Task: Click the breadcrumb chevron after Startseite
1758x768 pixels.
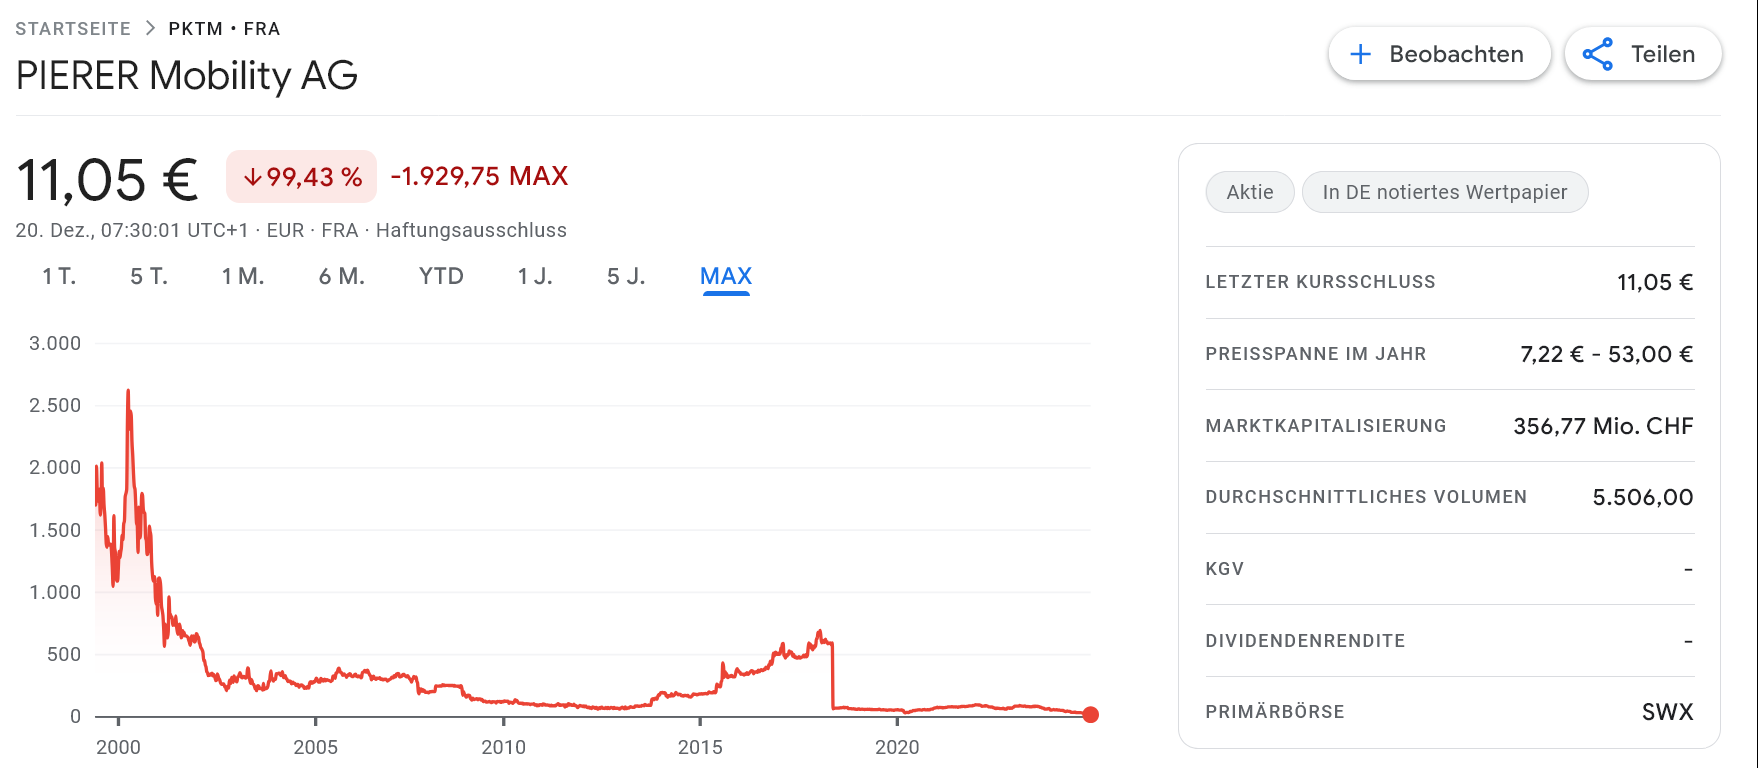Action: (150, 28)
